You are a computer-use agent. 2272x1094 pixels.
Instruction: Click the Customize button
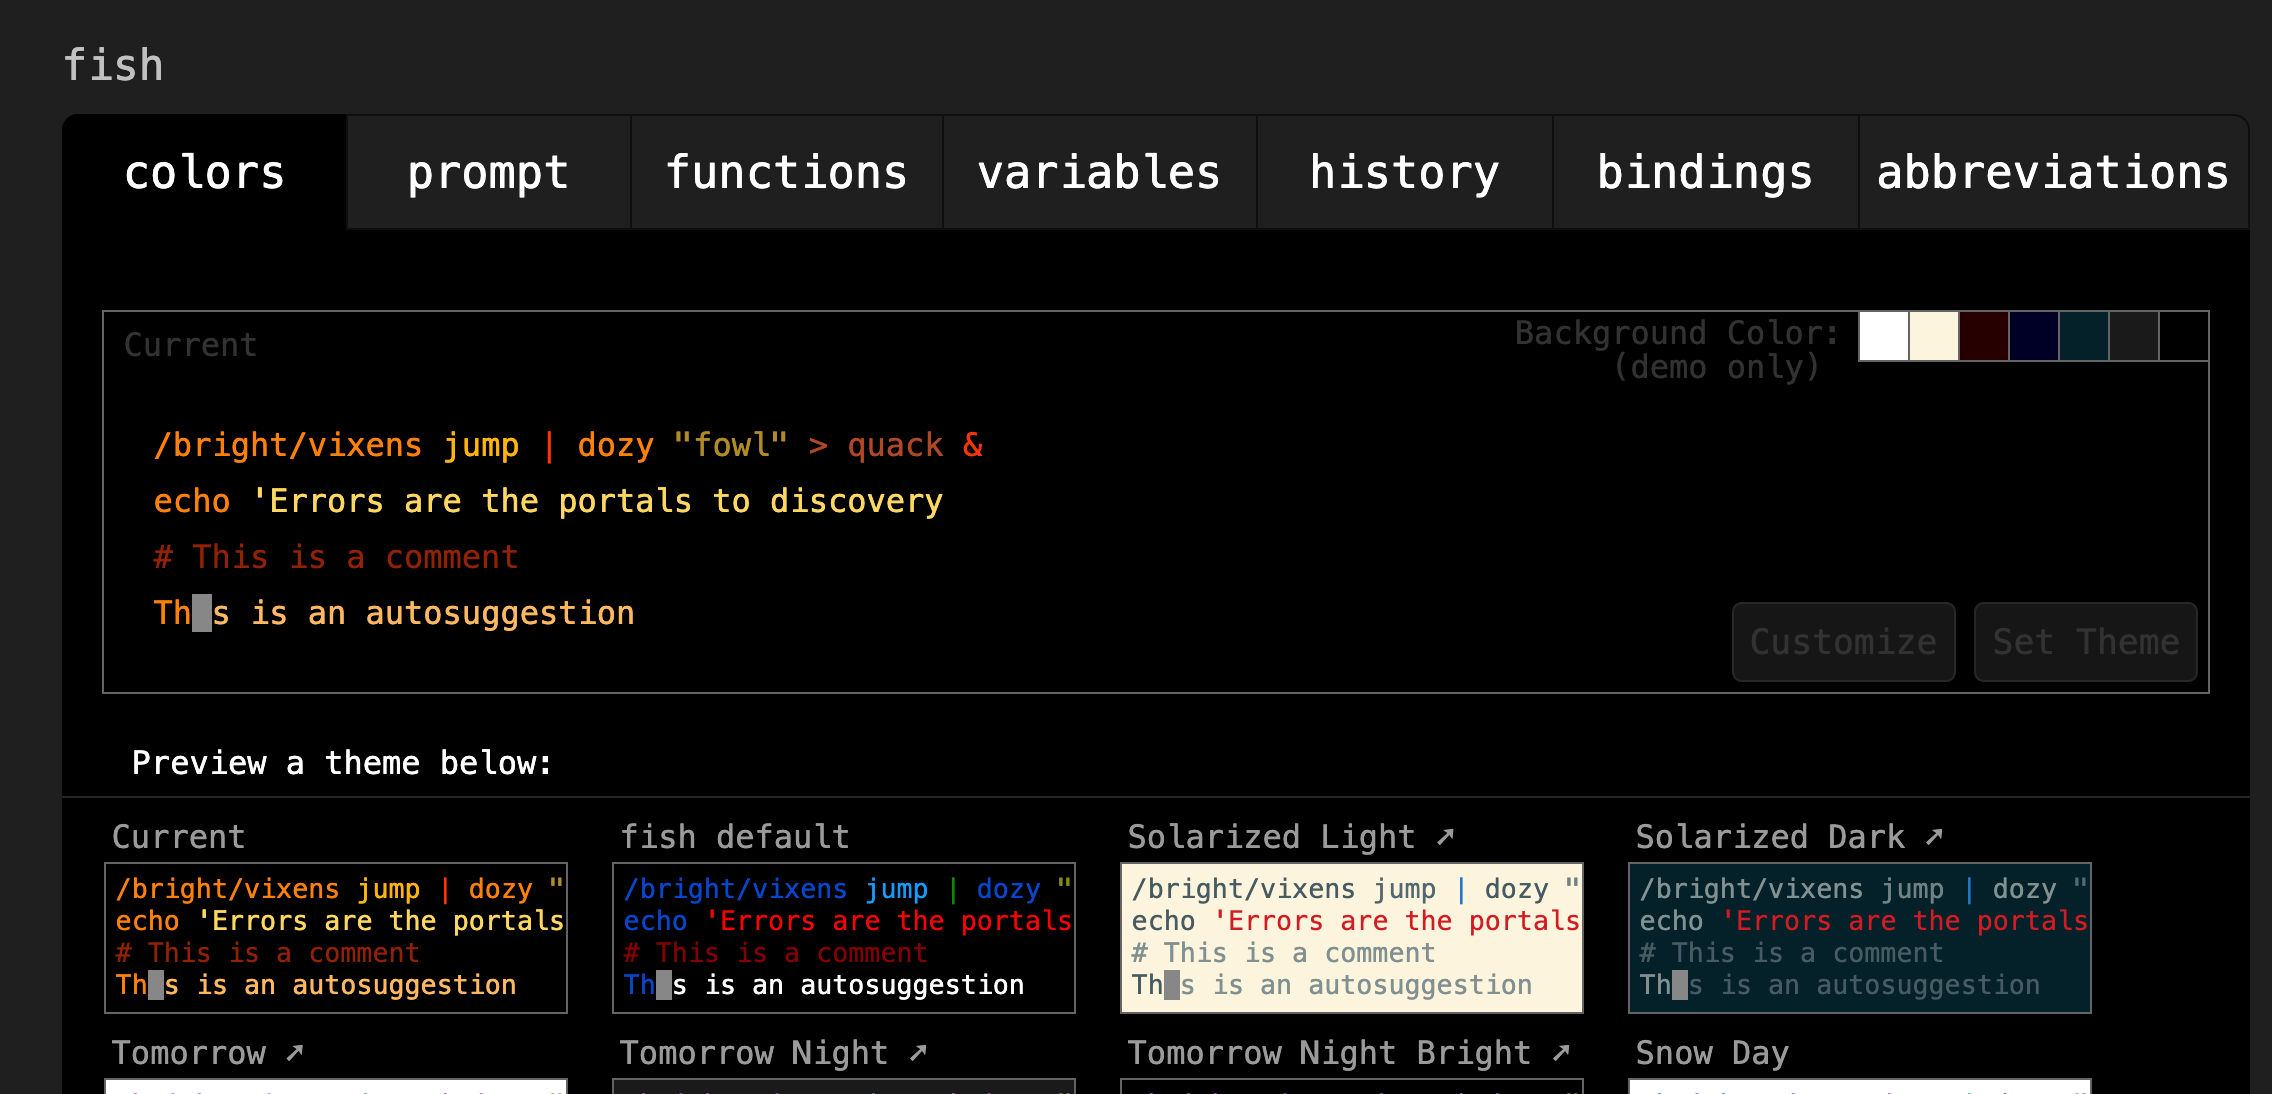1843,642
